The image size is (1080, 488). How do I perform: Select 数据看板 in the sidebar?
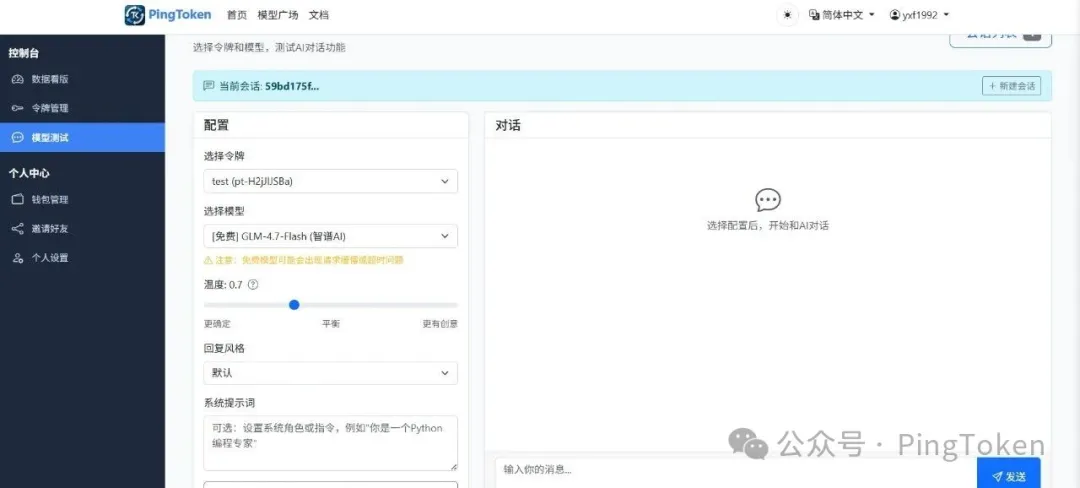[x=82, y=79]
